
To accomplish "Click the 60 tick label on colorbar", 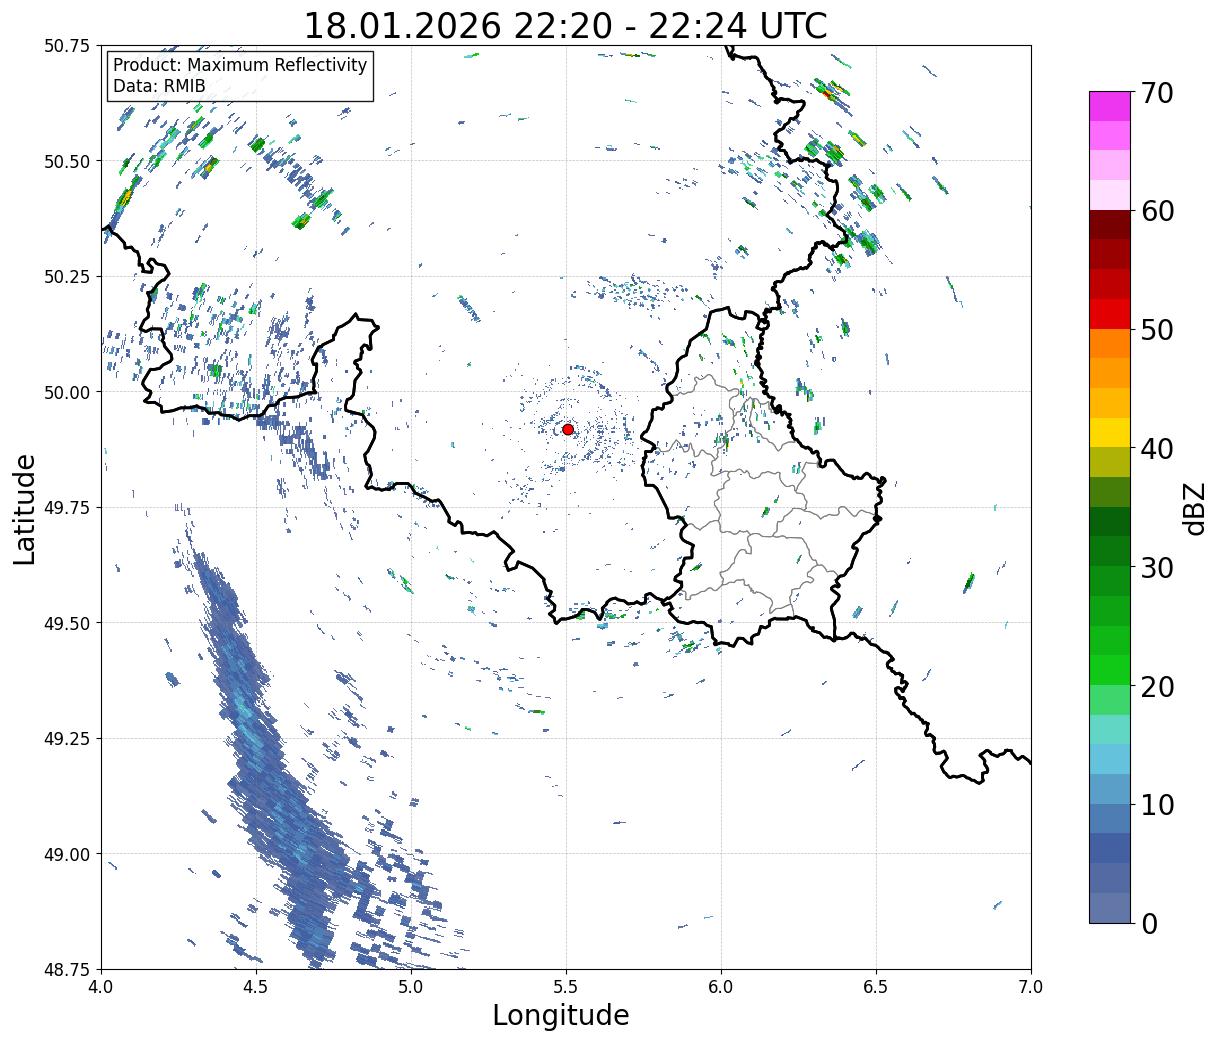I will tap(1157, 211).
